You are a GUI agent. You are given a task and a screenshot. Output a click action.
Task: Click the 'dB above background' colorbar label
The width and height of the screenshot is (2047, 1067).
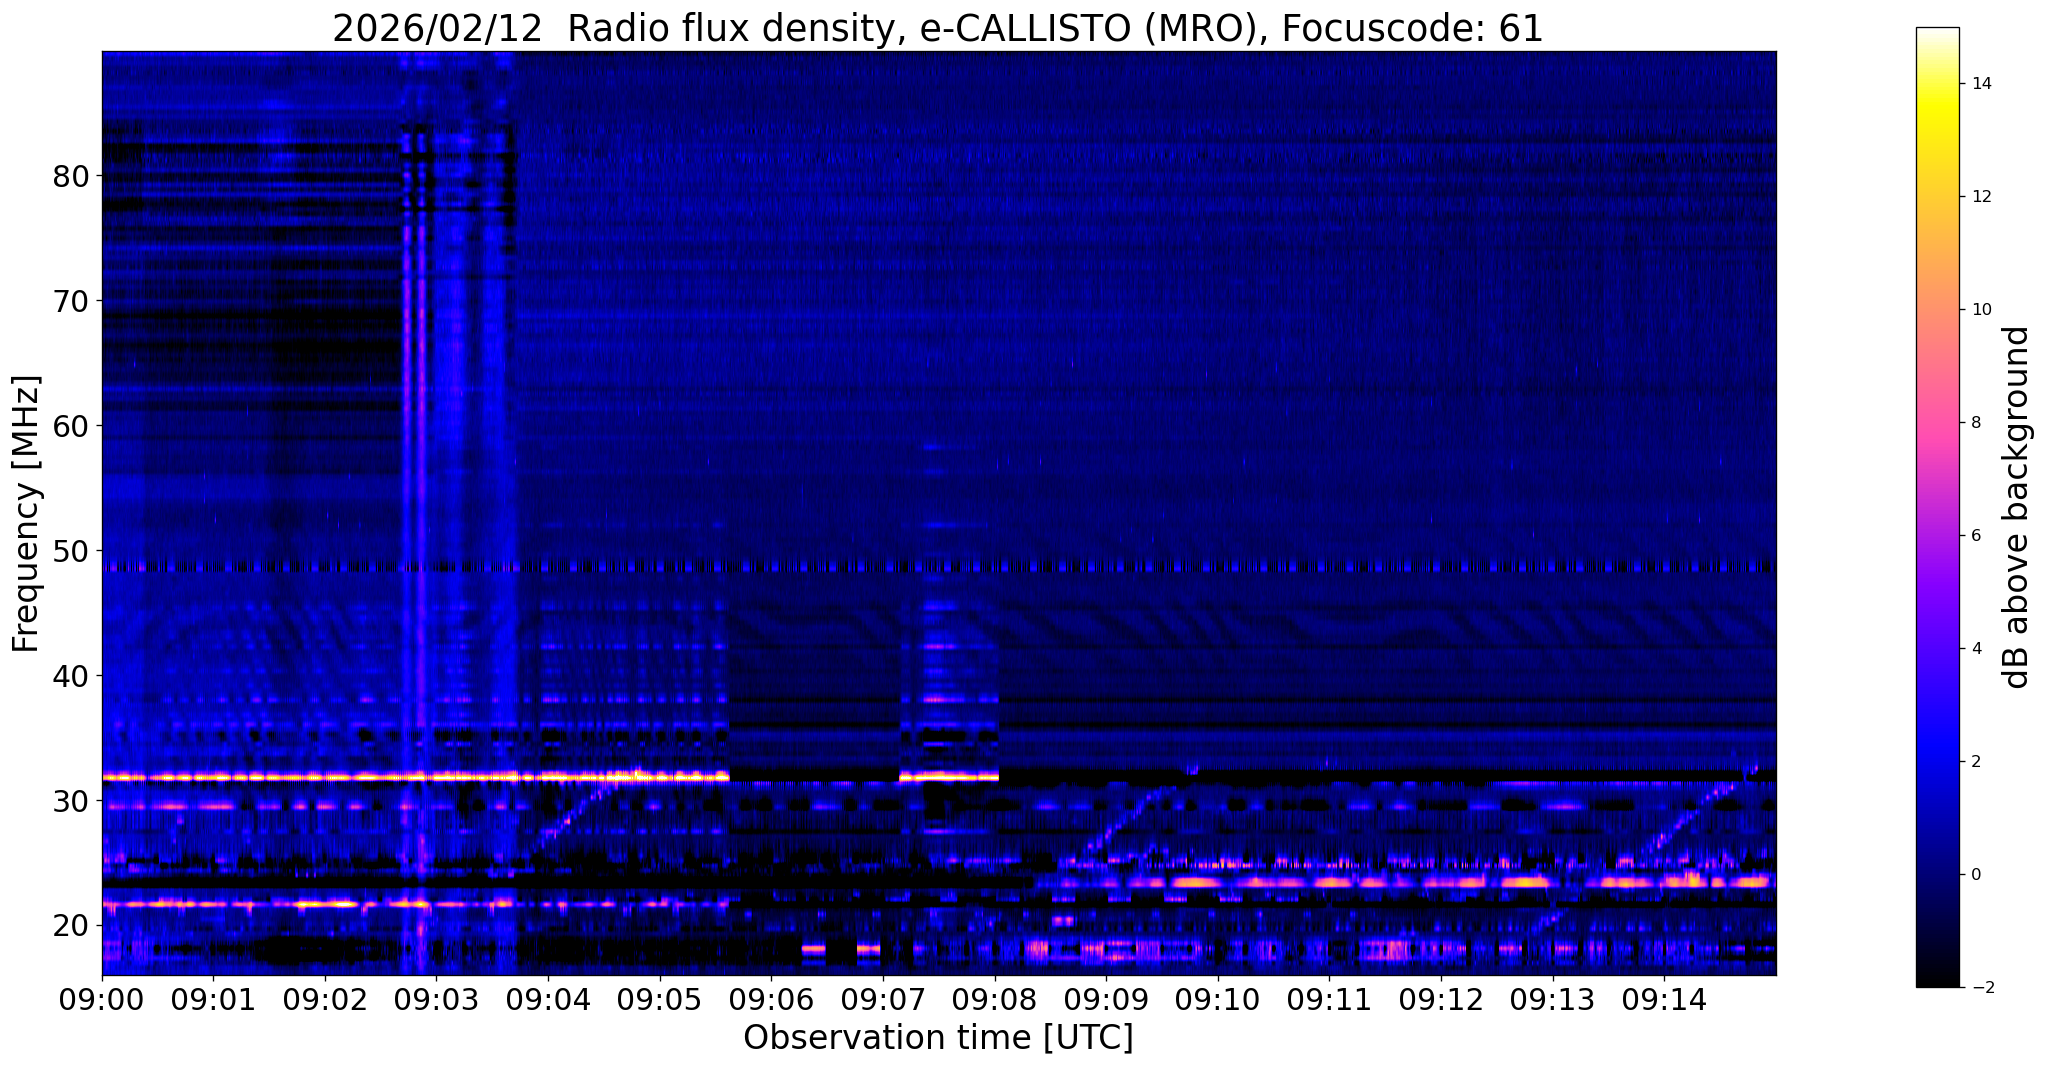[2017, 507]
